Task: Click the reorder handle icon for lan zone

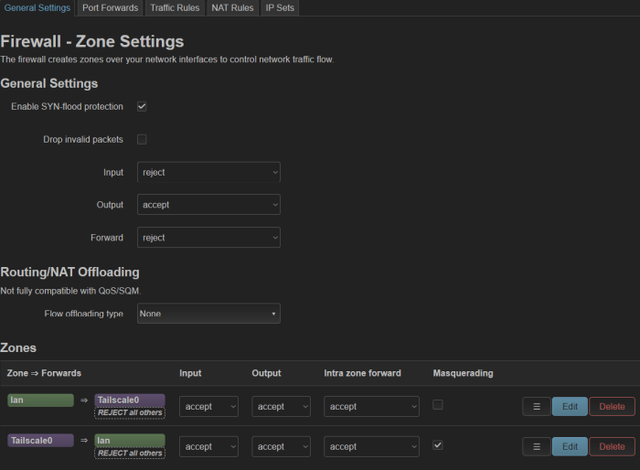Action: click(x=536, y=406)
